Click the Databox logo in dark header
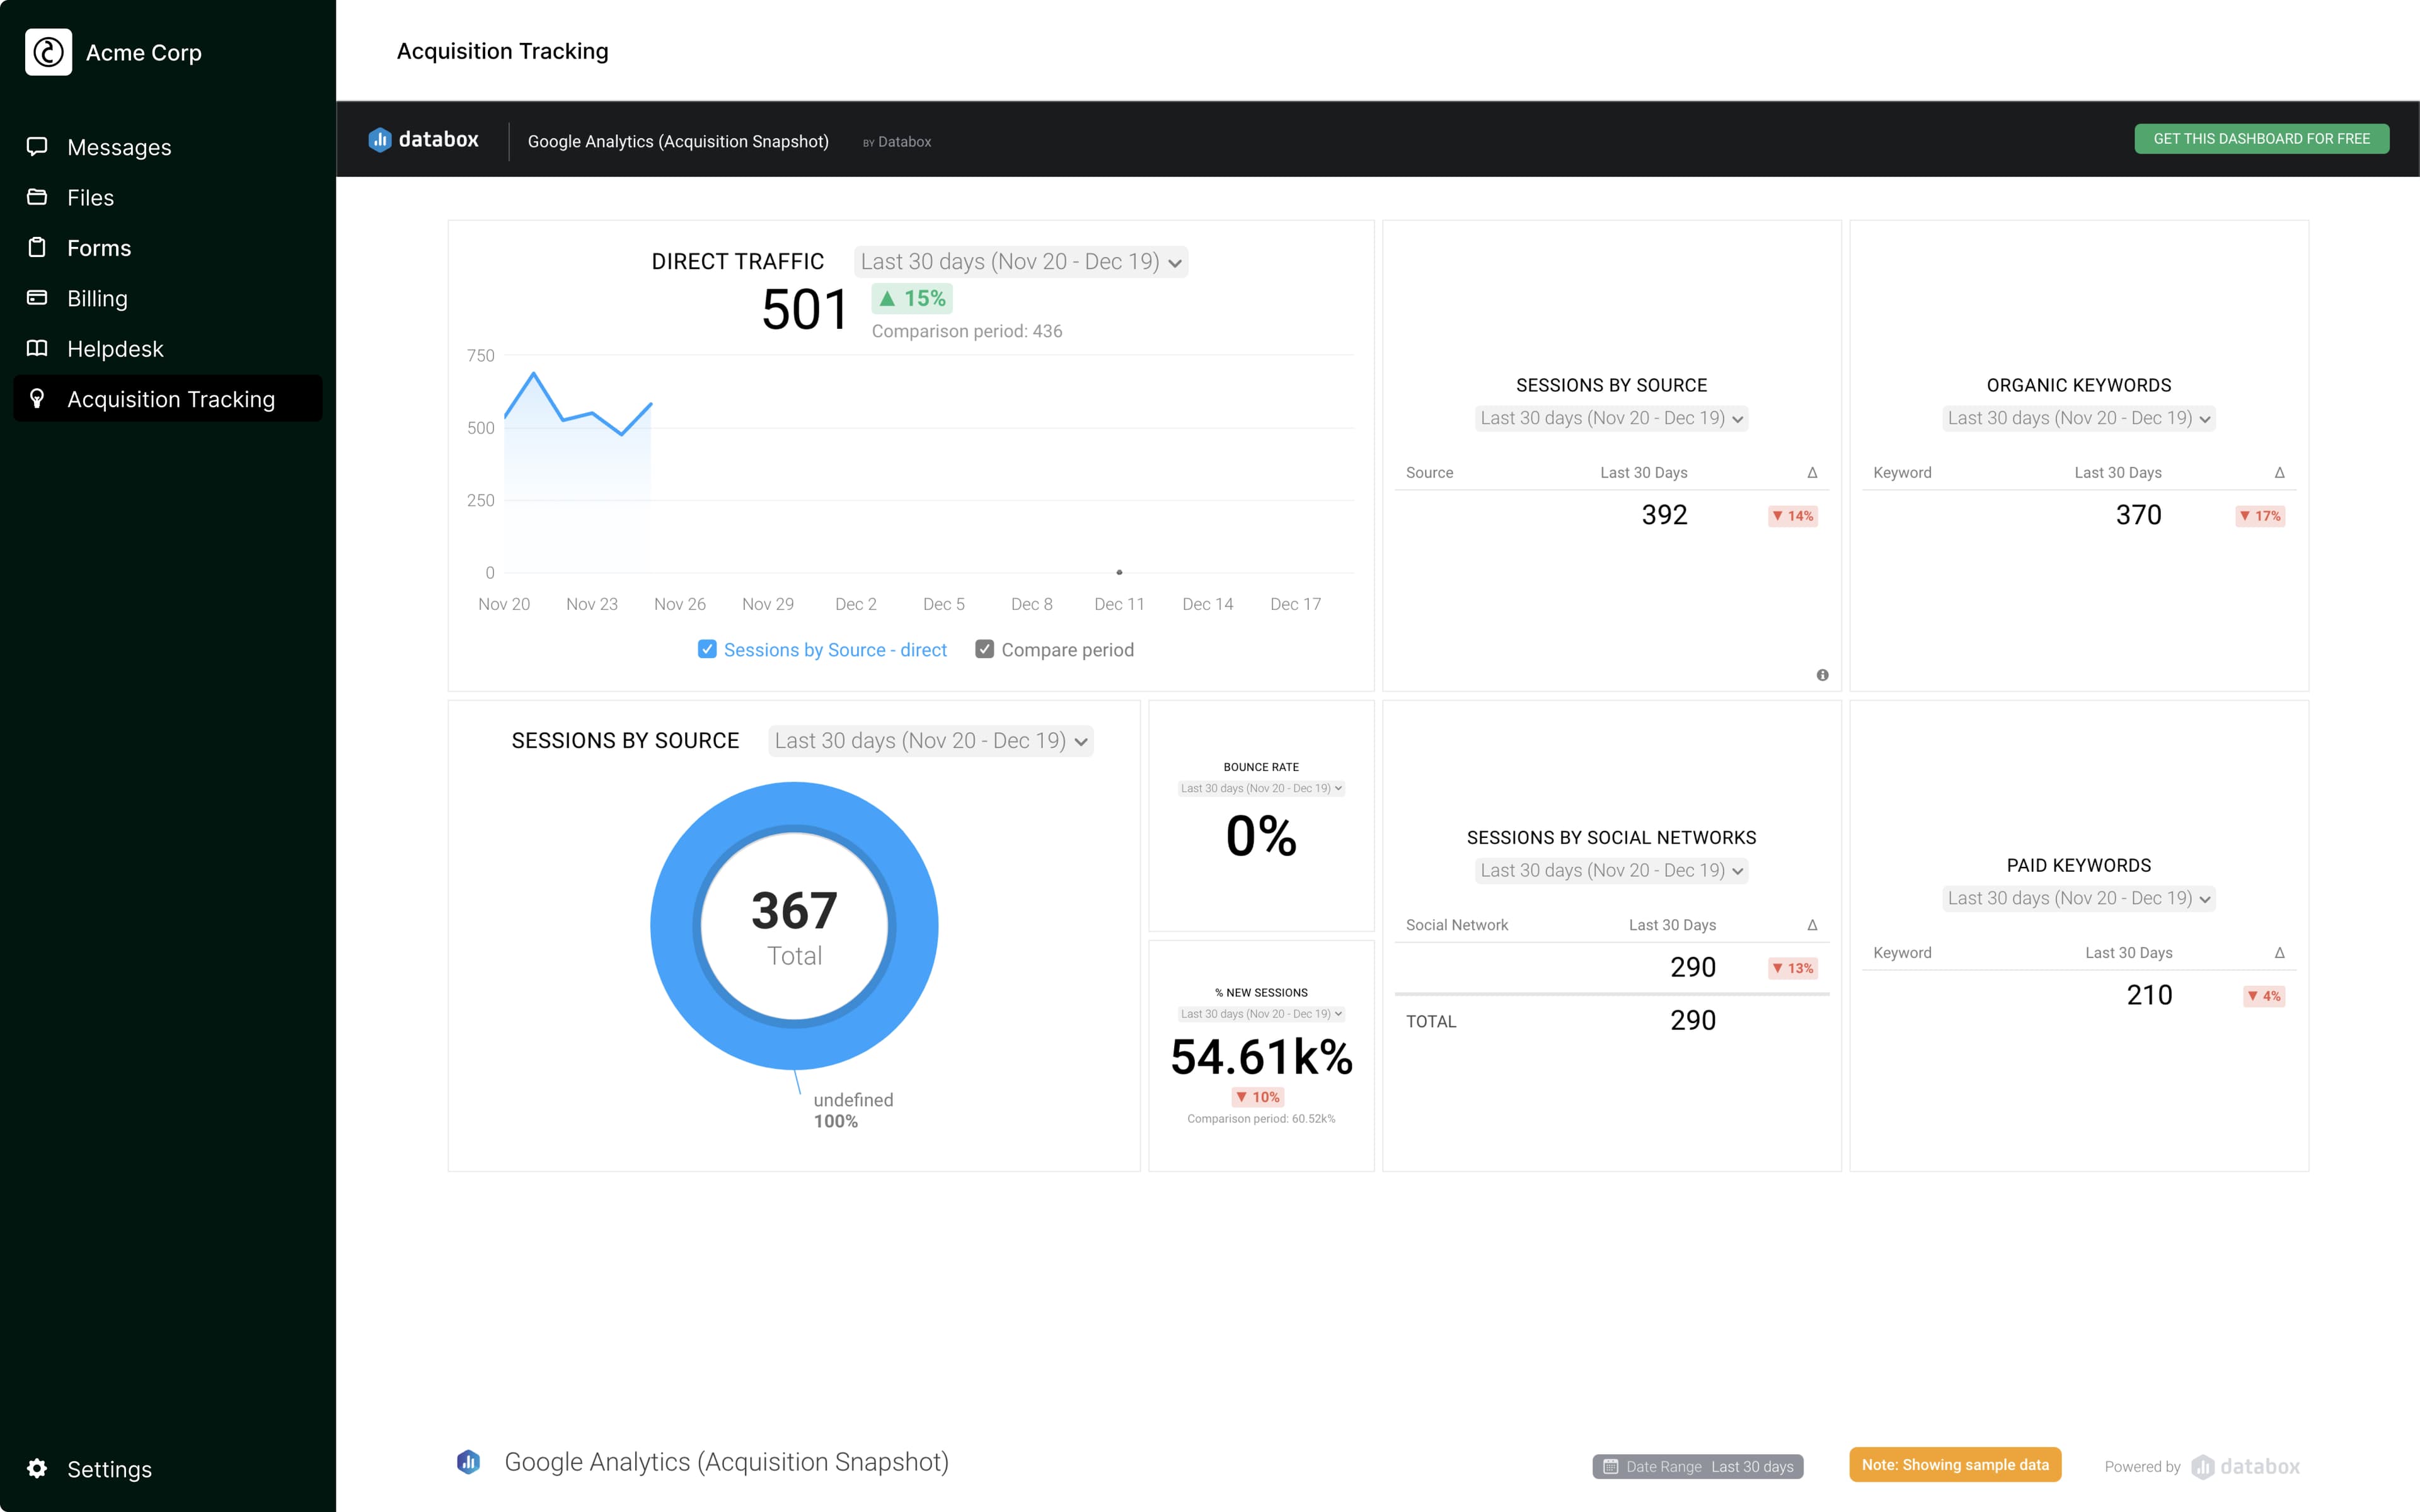Image resolution: width=2420 pixels, height=1512 pixels. click(424, 140)
